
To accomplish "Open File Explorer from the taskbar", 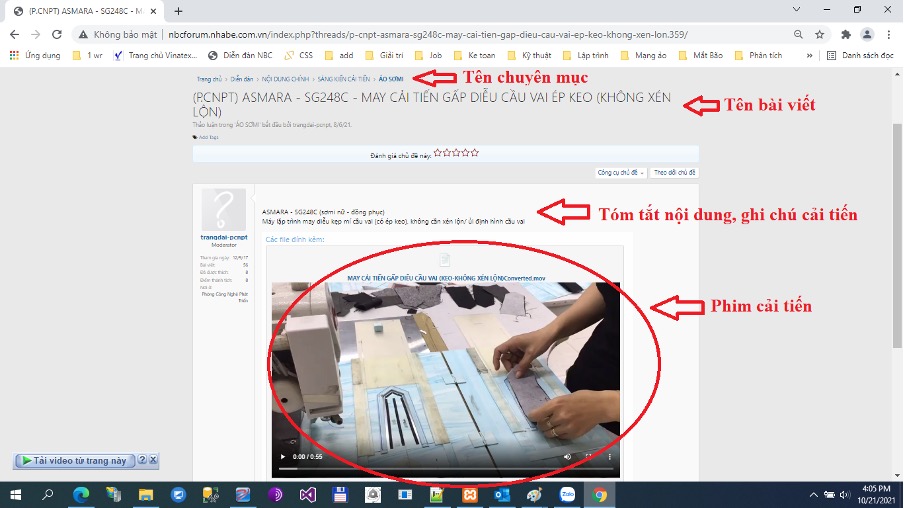I will (146, 495).
